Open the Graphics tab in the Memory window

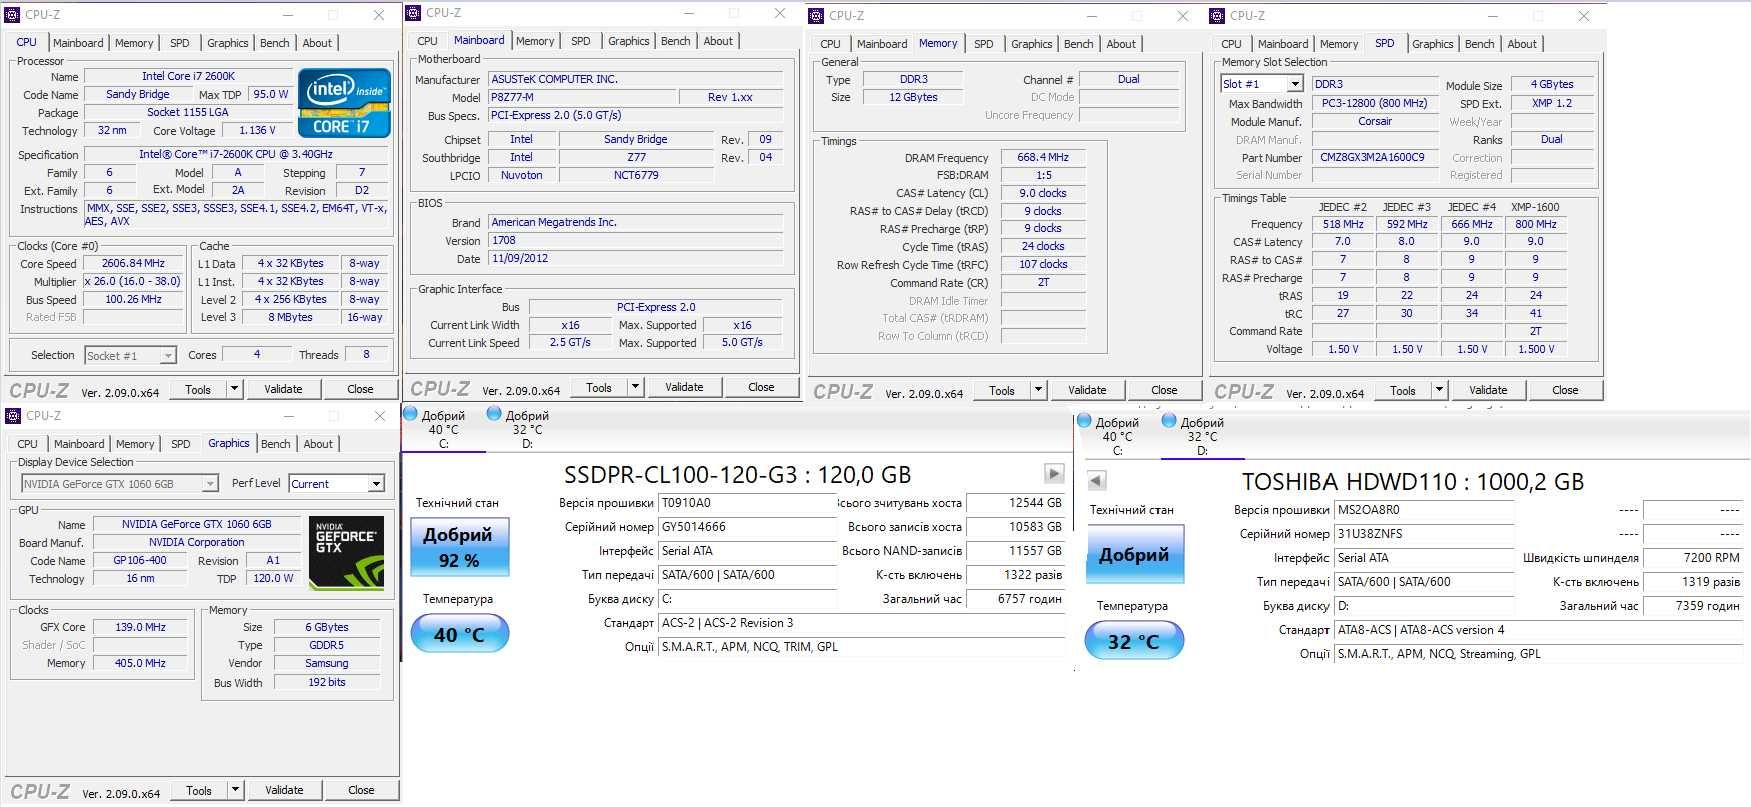pos(1031,44)
